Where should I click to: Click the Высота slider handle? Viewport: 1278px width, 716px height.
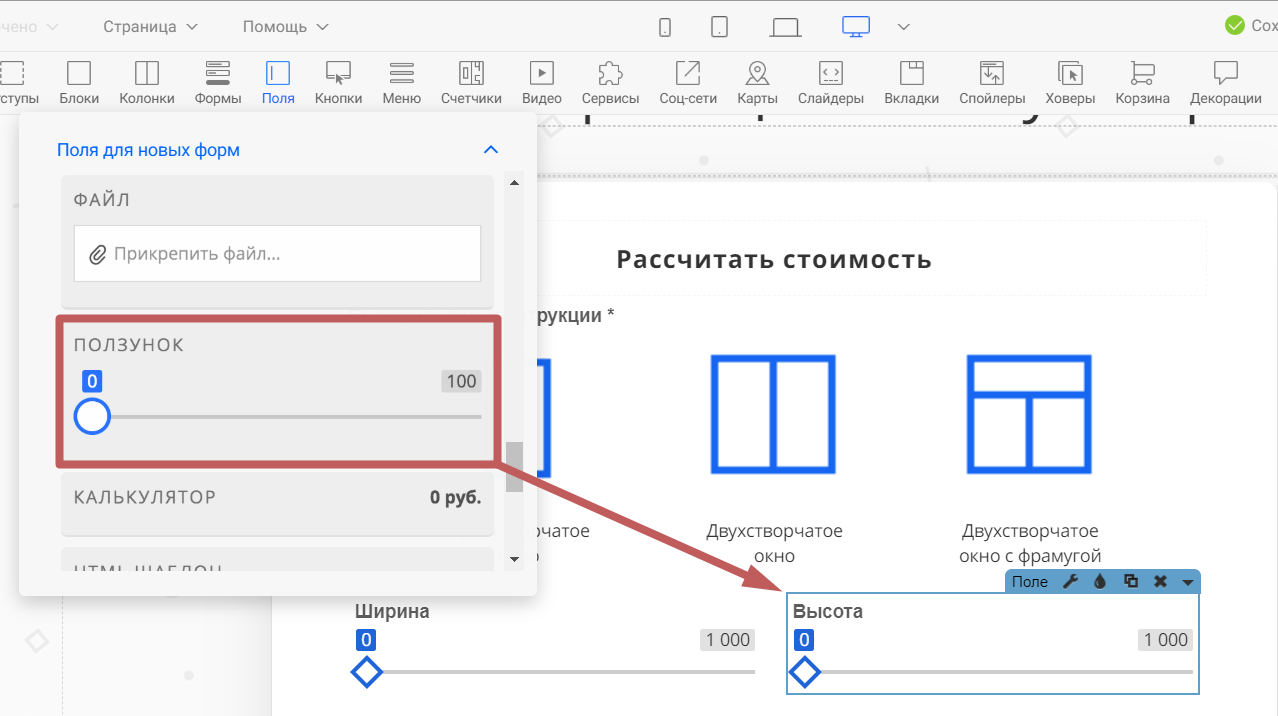tap(805, 673)
